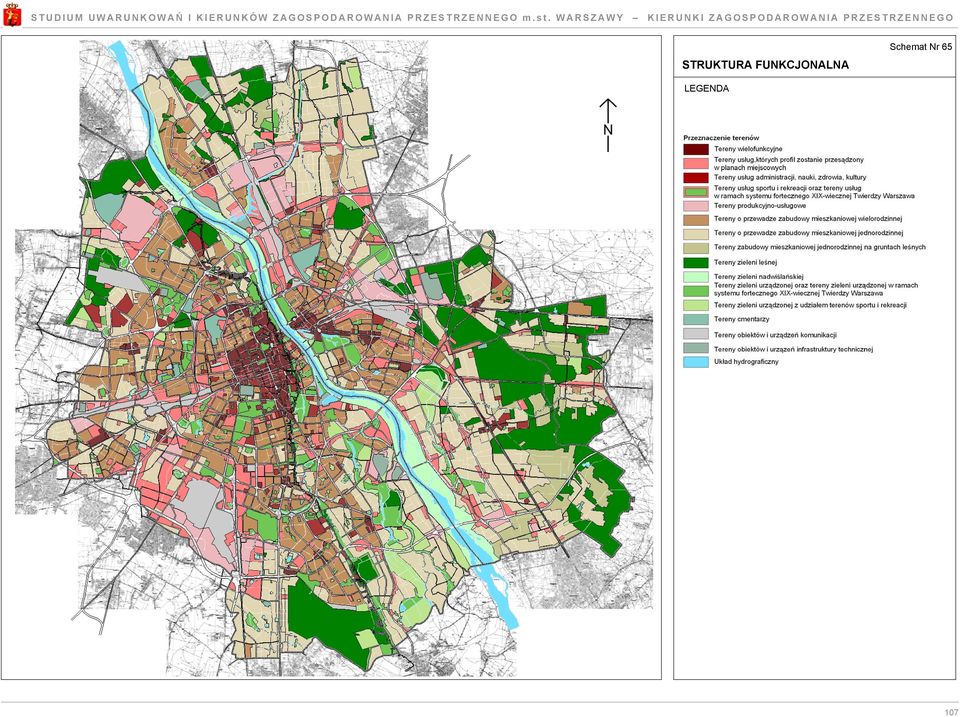Click 'KIERUNKI ZAGOSPODAROWANIA PRZESTRZENNEGO' header subtitle

tap(800, 18)
